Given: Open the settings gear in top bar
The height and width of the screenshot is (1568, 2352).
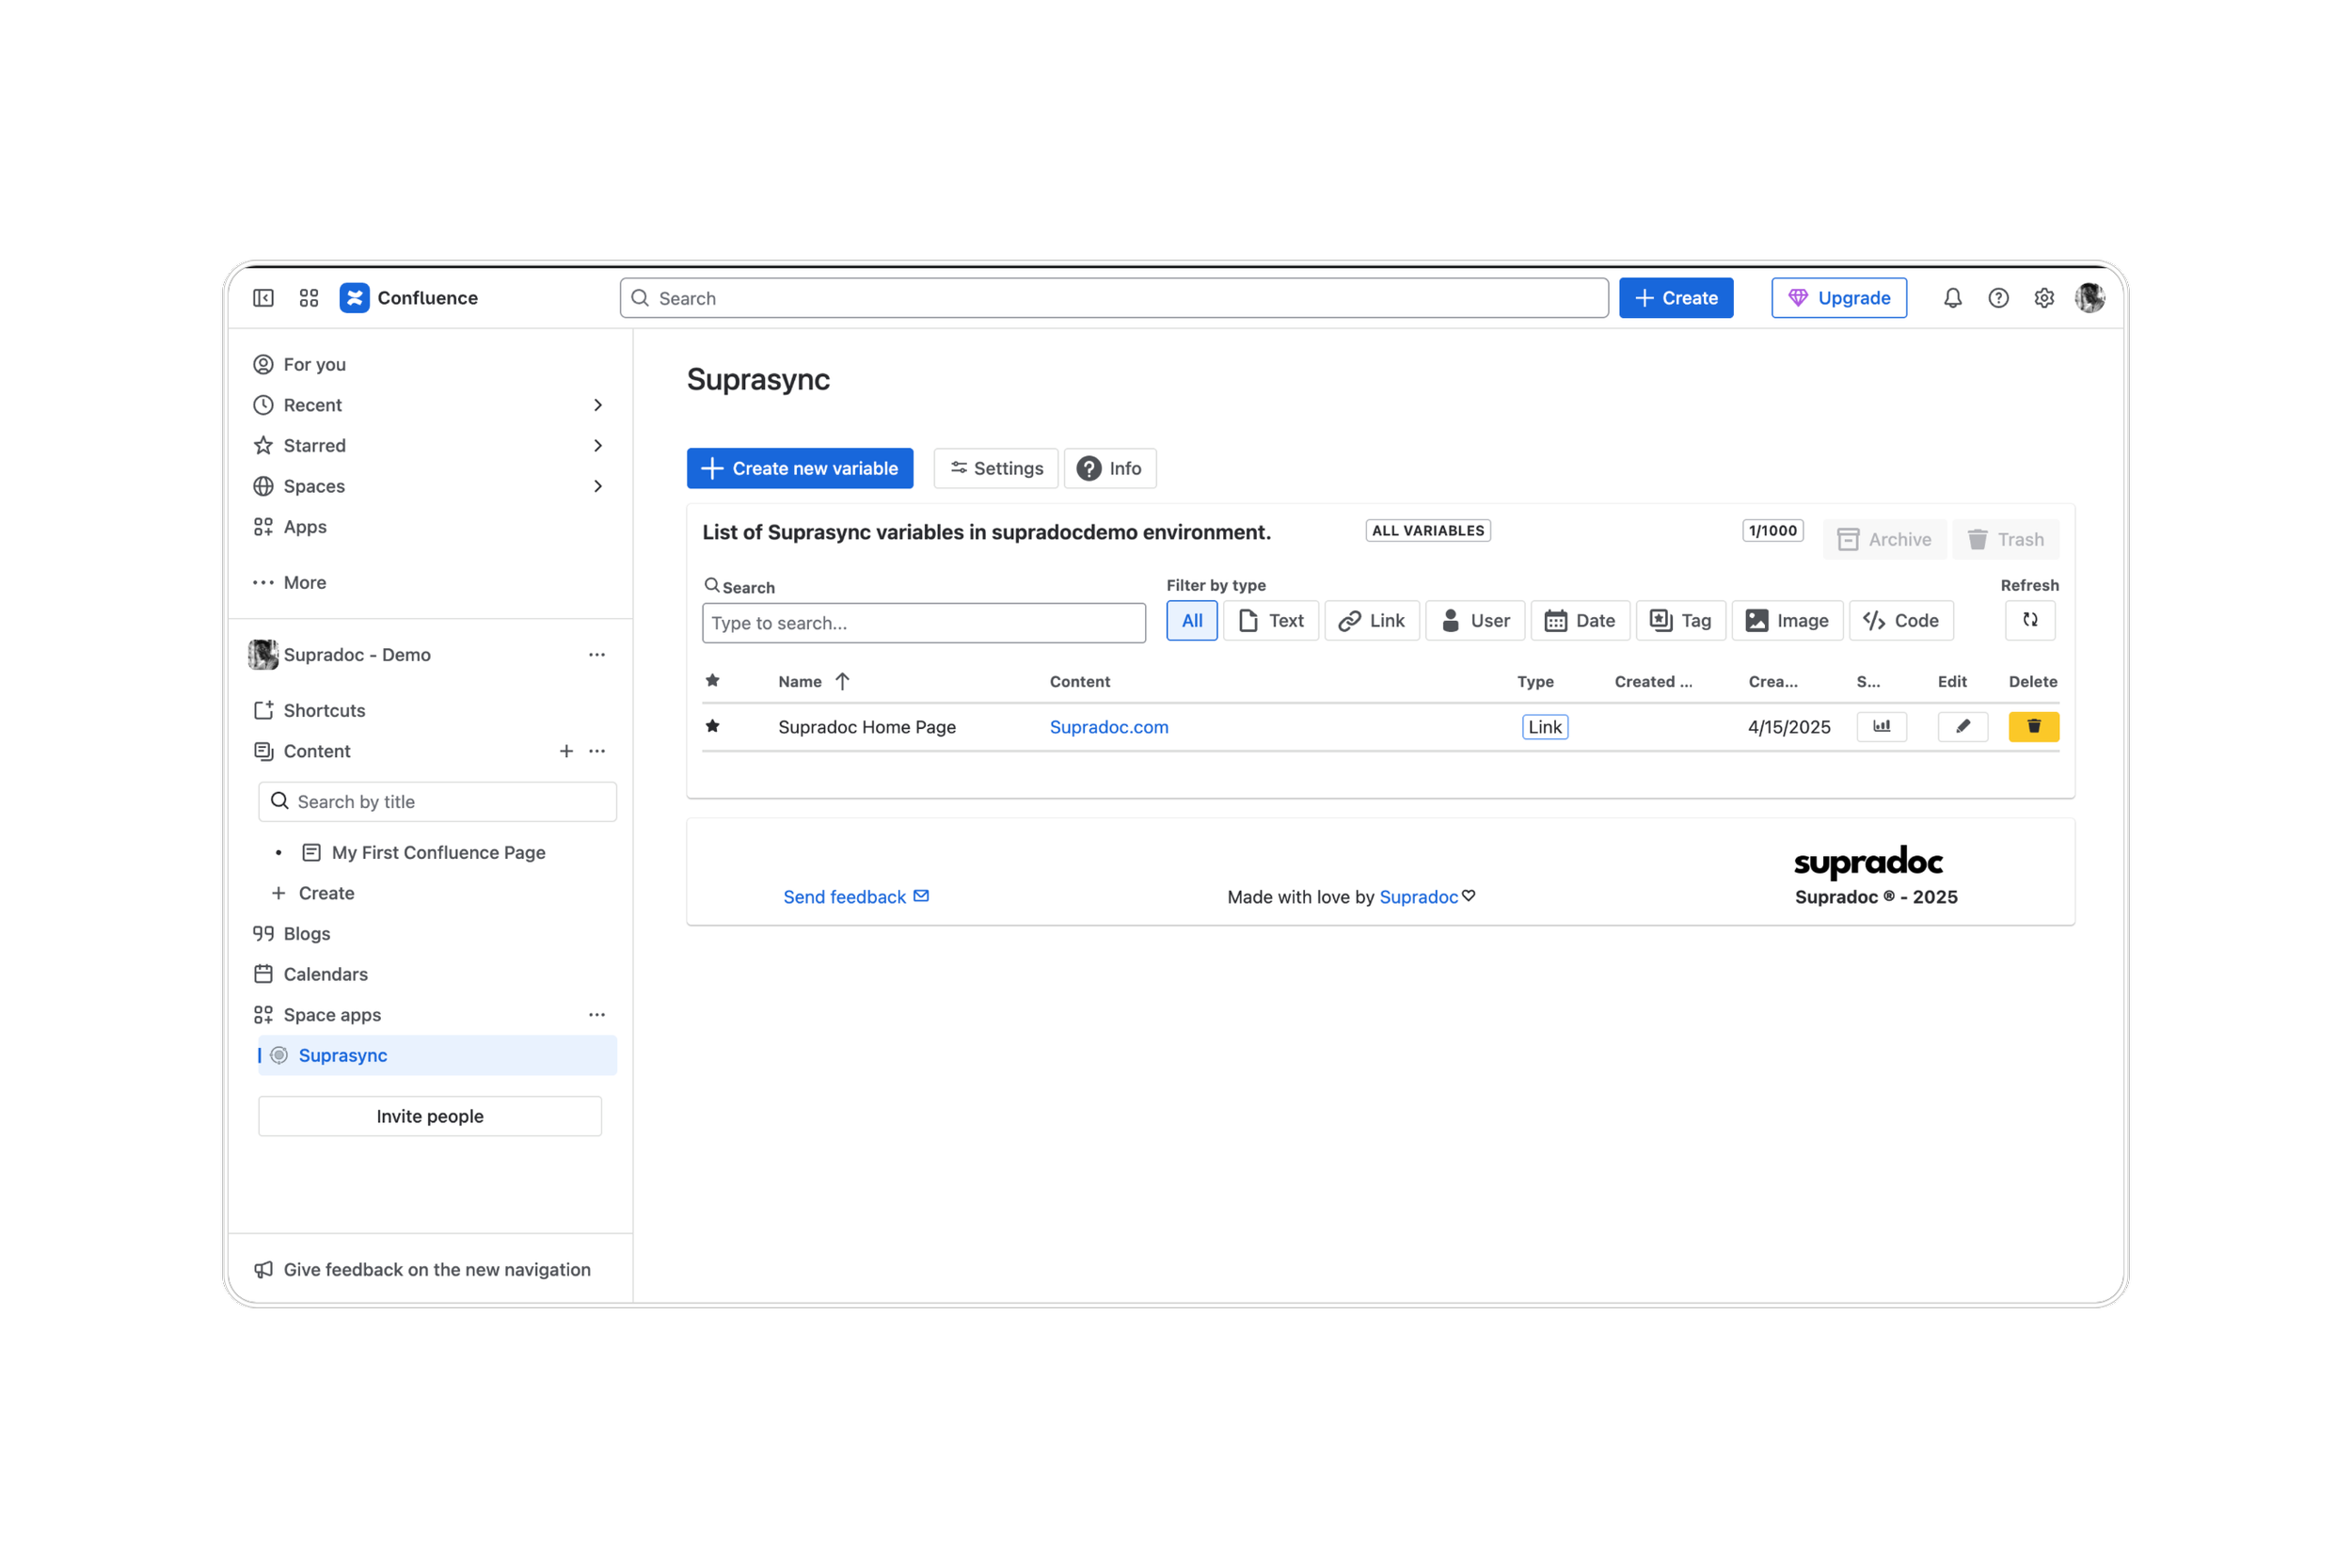Looking at the screenshot, I should 2044,298.
